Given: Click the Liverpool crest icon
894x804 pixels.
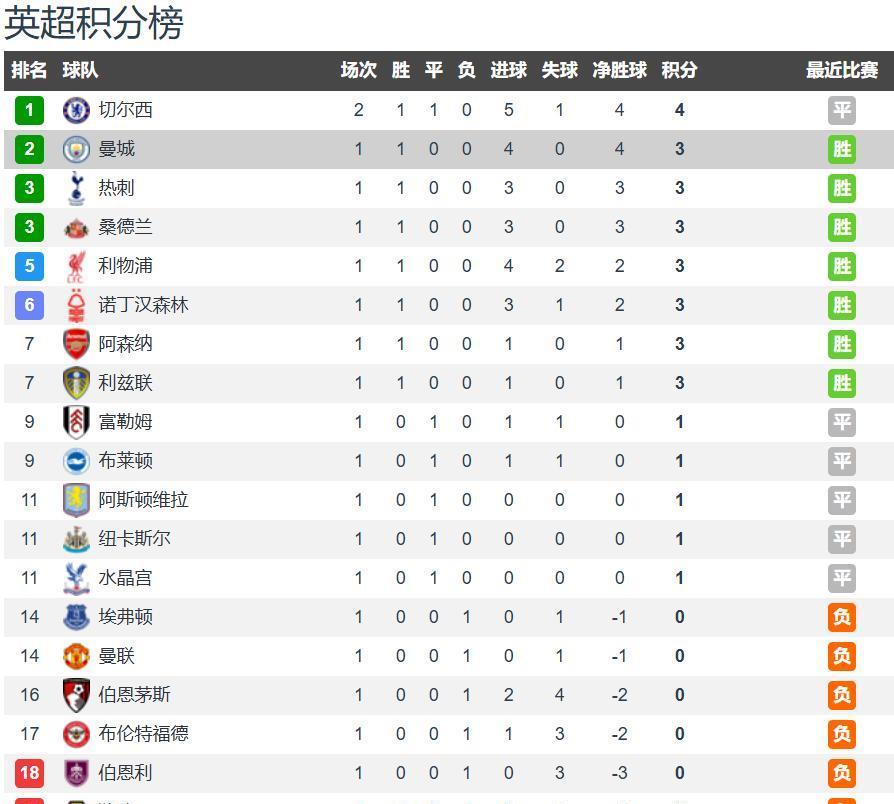Looking at the screenshot, I should (x=77, y=266).
